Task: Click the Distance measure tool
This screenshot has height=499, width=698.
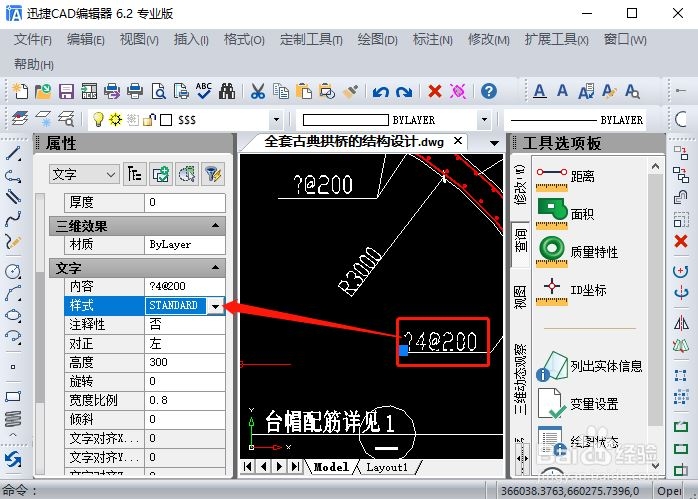Action: (565, 178)
